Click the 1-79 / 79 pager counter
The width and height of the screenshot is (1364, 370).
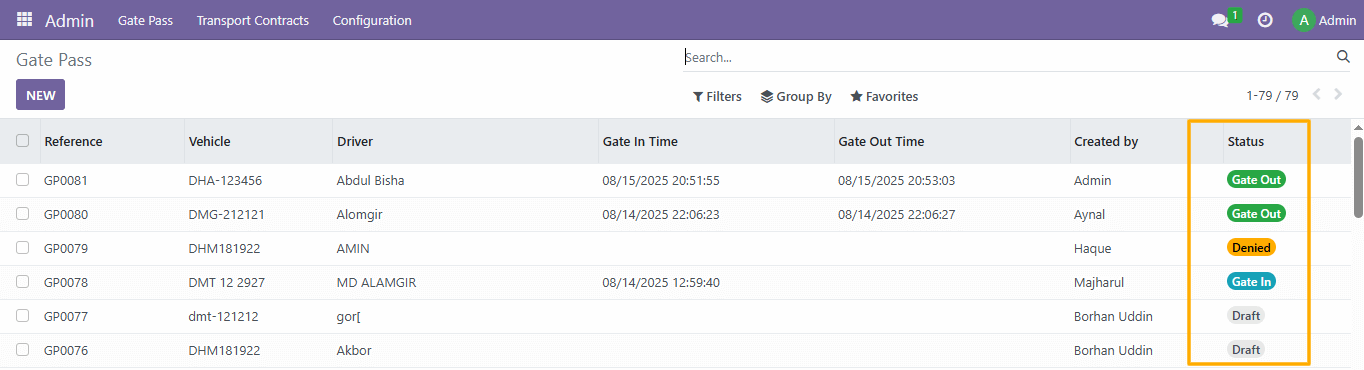pyautogui.click(x=1272, y=96)
